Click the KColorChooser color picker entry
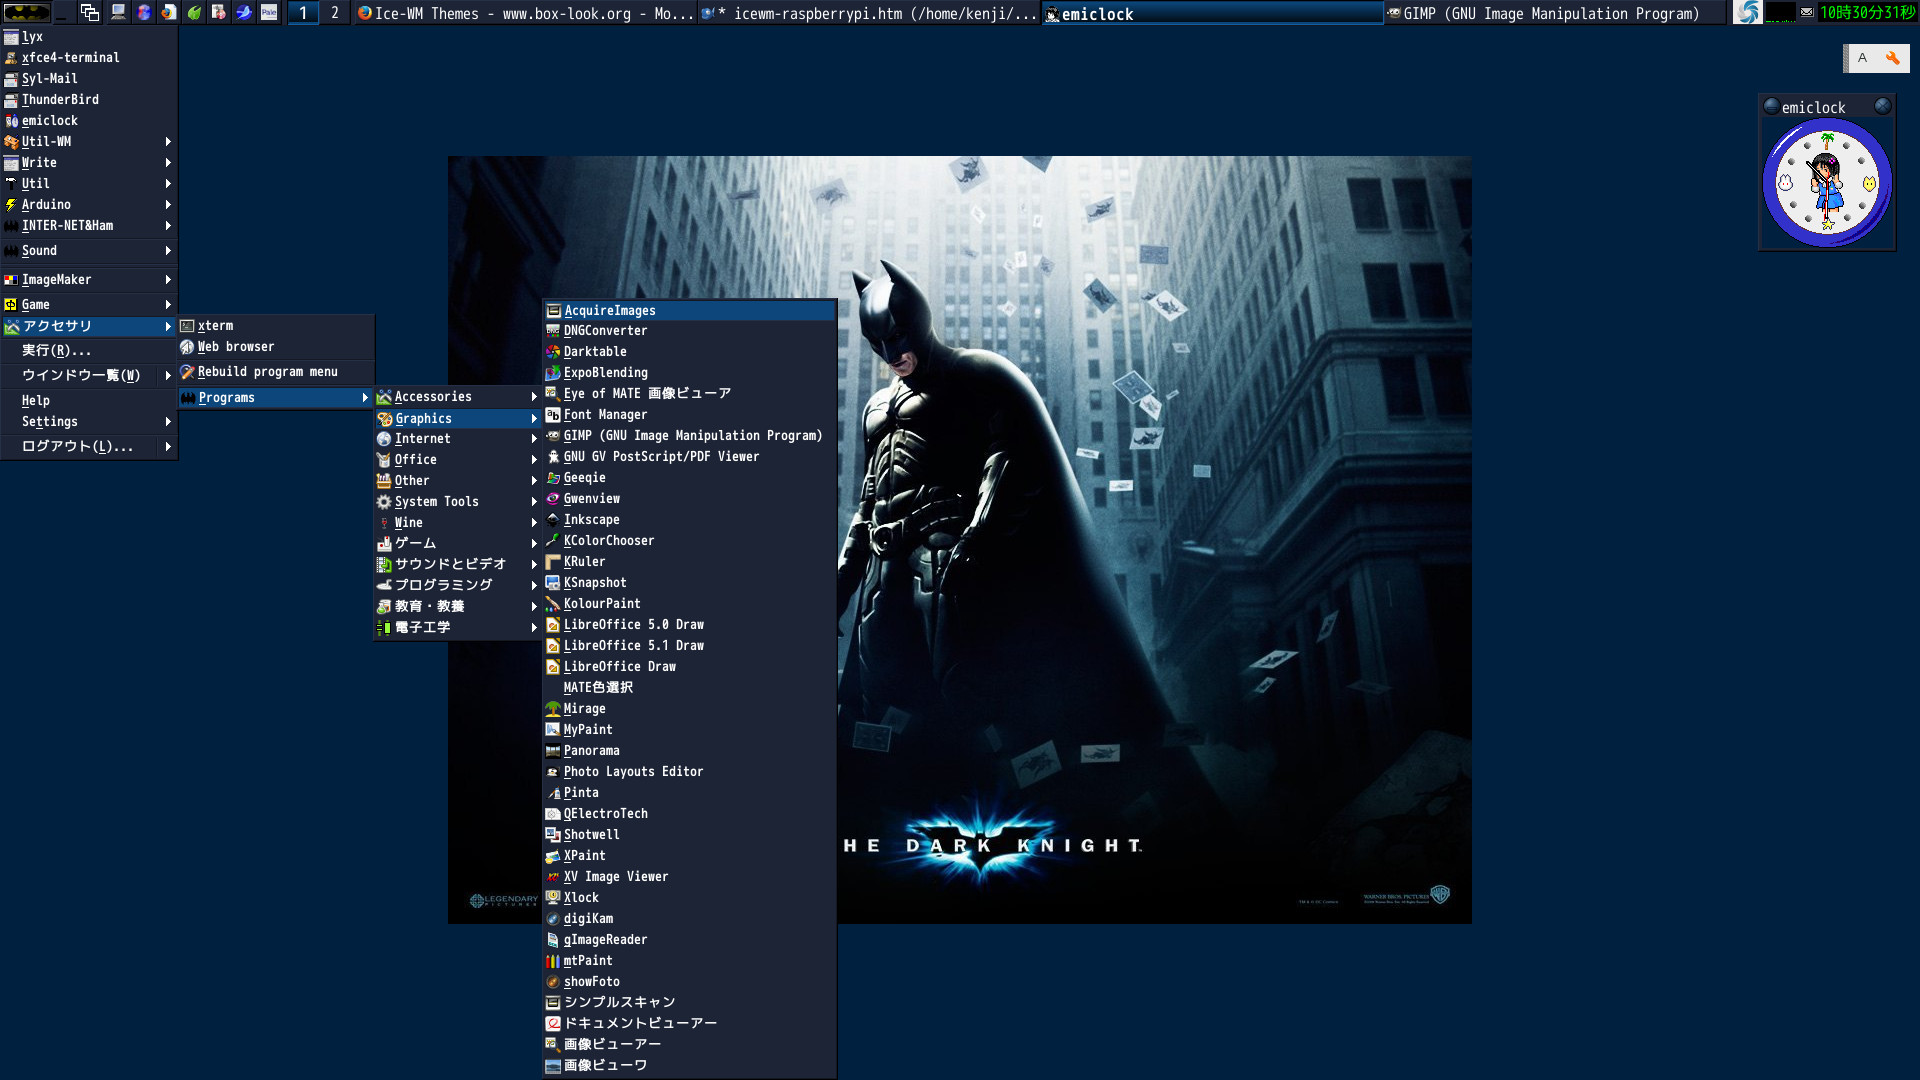1920x1080 pixels. coord(608,541)
